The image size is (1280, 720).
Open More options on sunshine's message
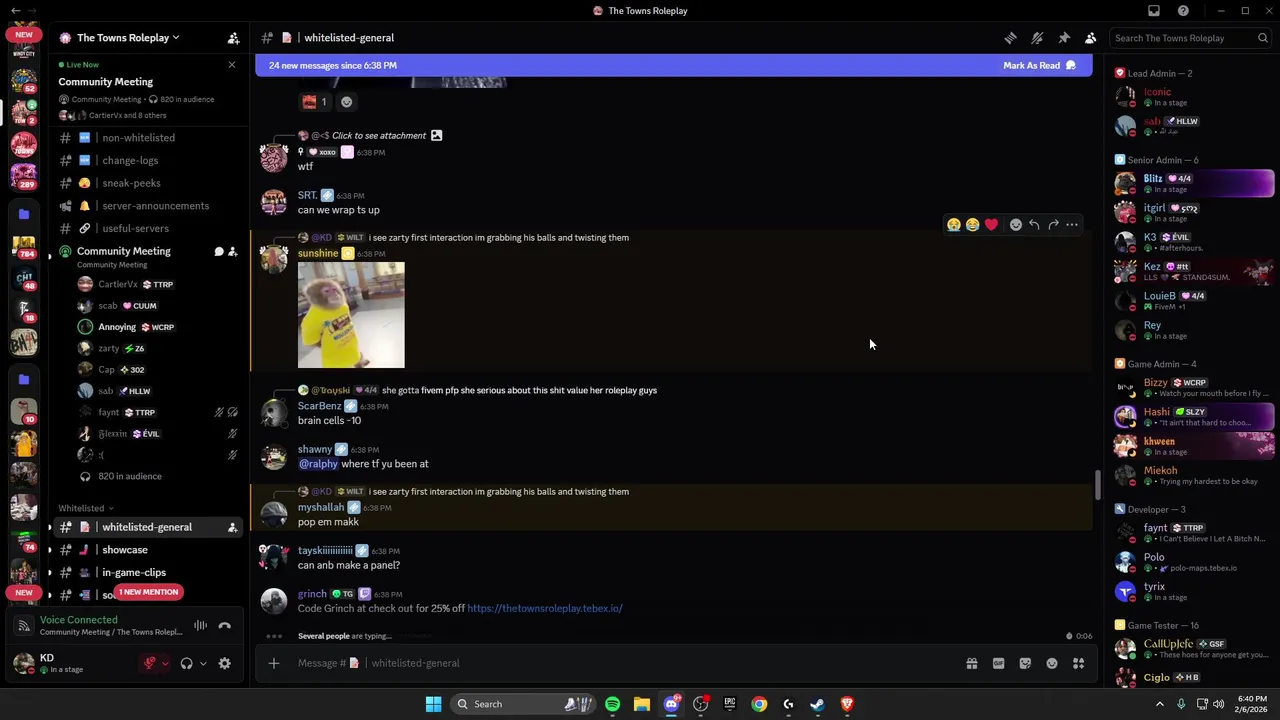point(1072,225)
